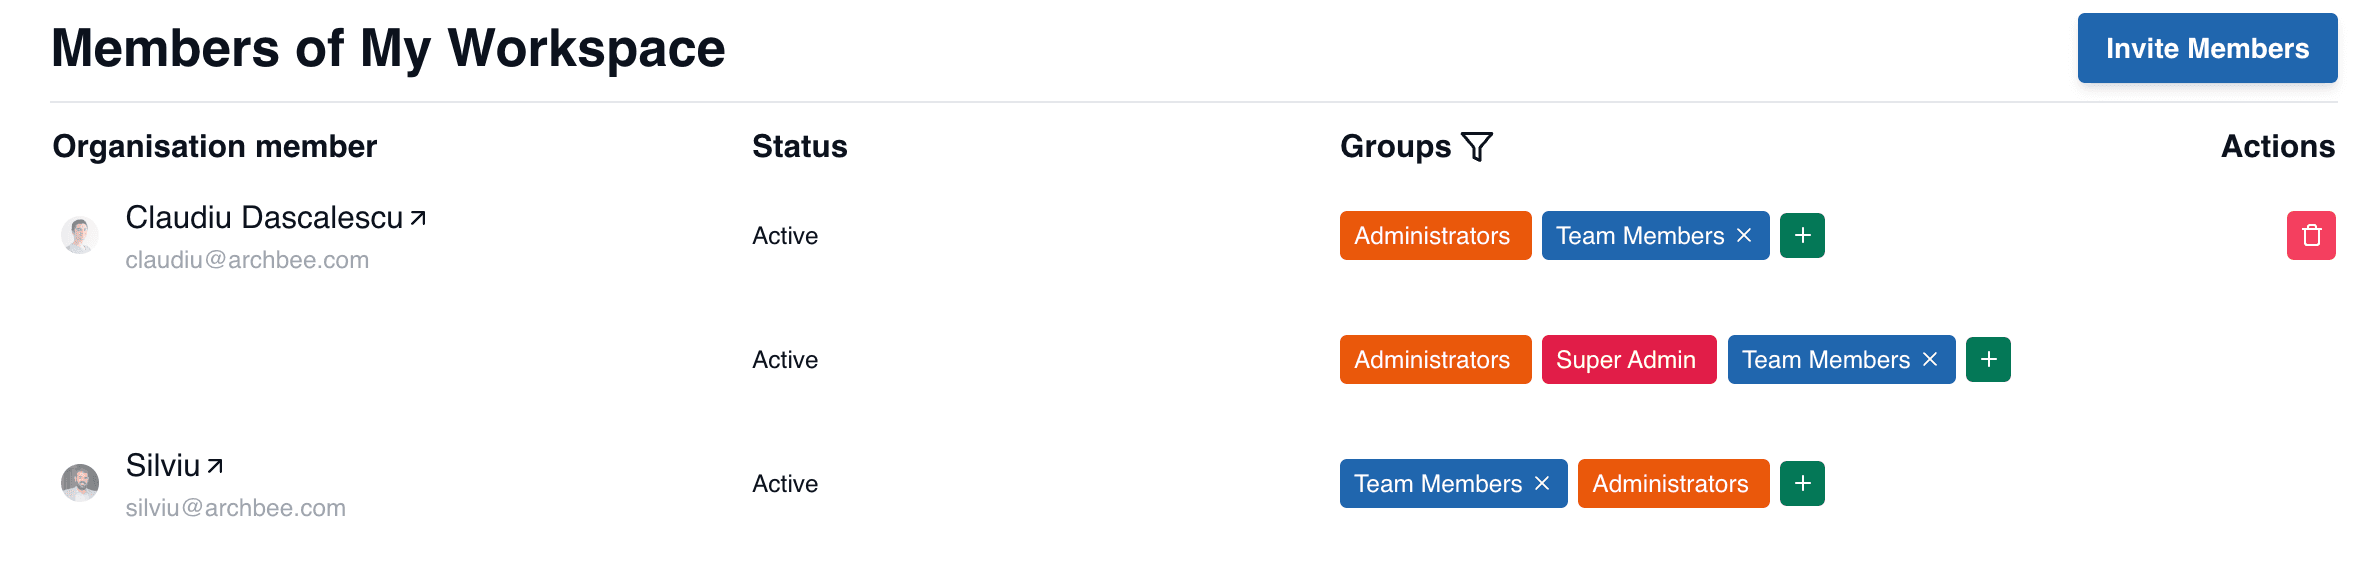Select Claudiu Dascalescu's avatar picture
Viewport: 2380px width, 570px height.
(x=80, y=235)
